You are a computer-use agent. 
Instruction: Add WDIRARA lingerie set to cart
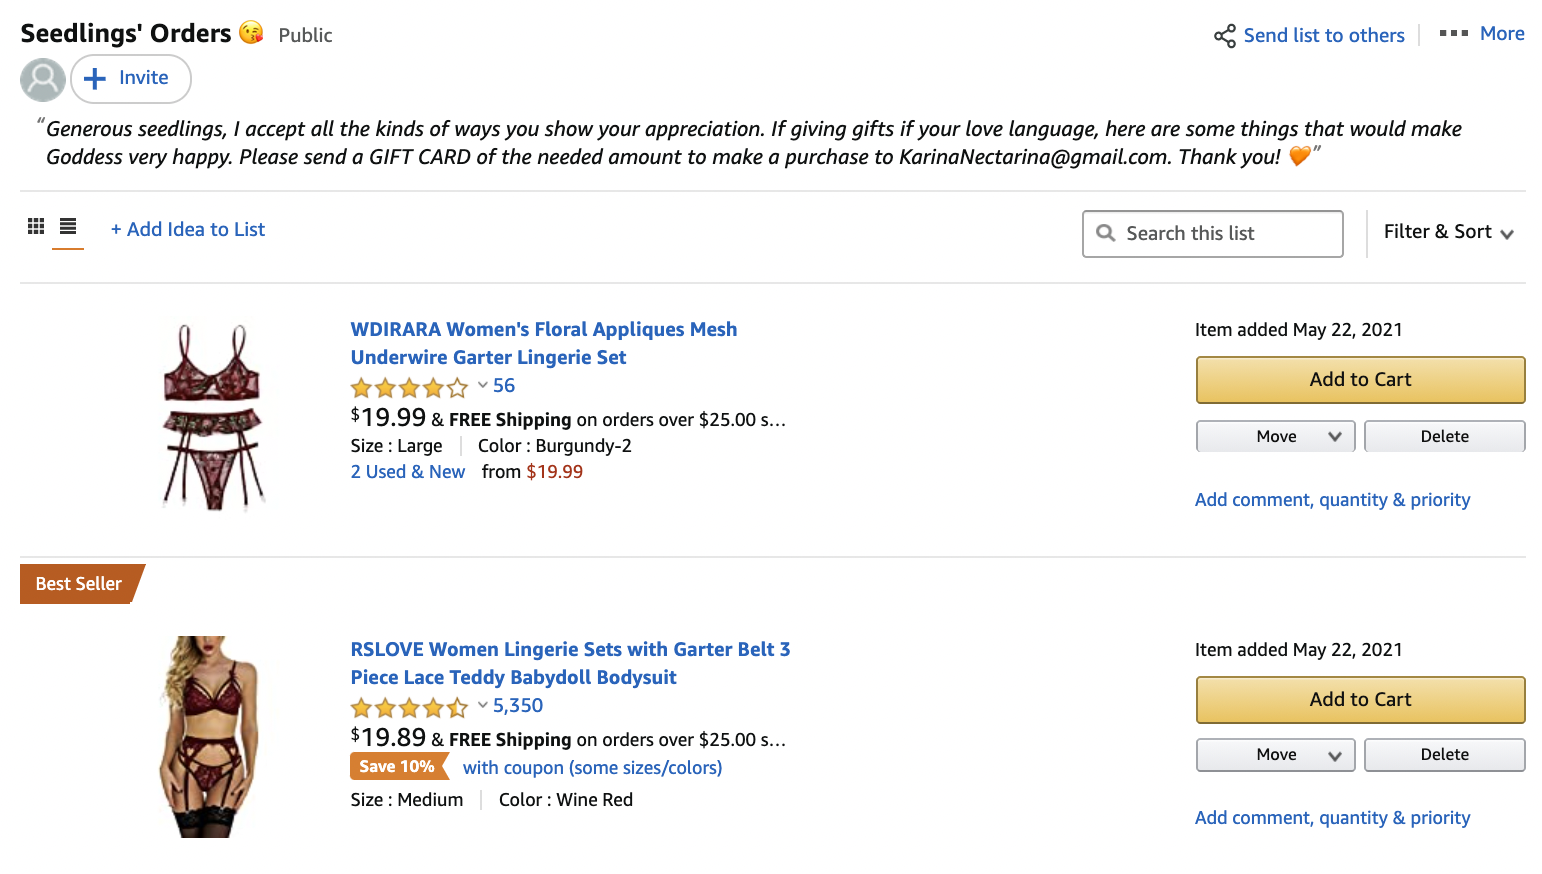tap(1360, 380)
